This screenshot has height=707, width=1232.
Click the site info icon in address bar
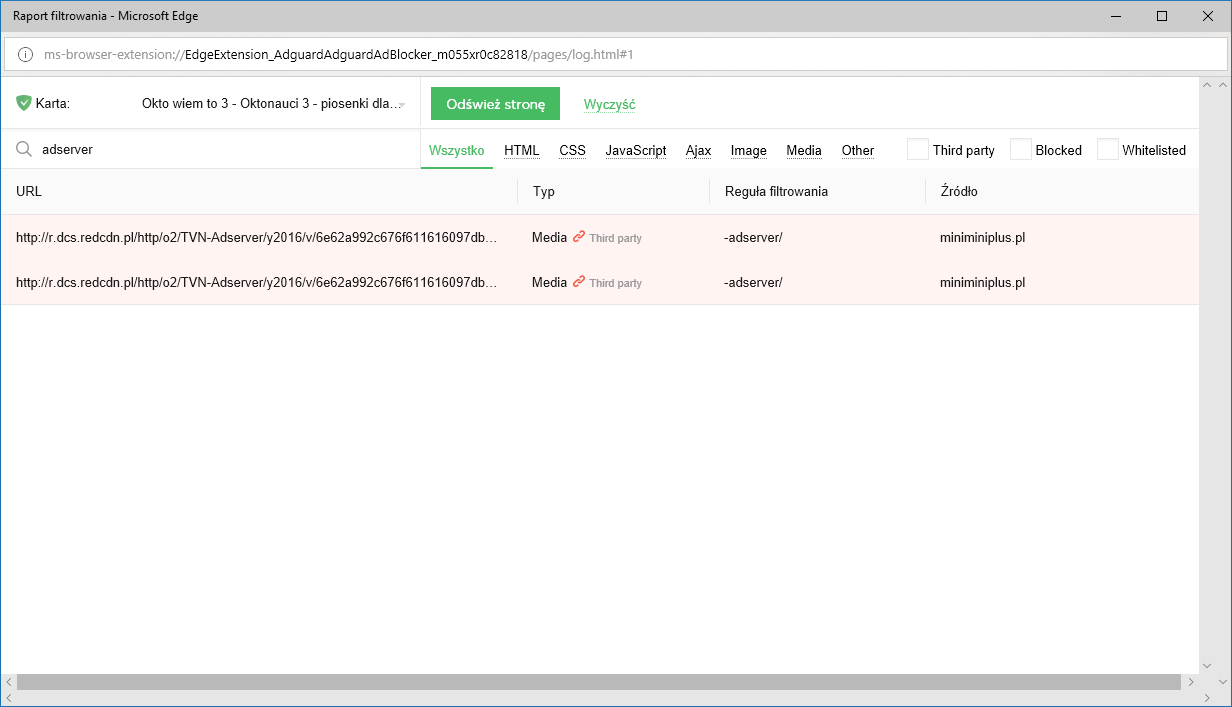click(x=26, y=54)
